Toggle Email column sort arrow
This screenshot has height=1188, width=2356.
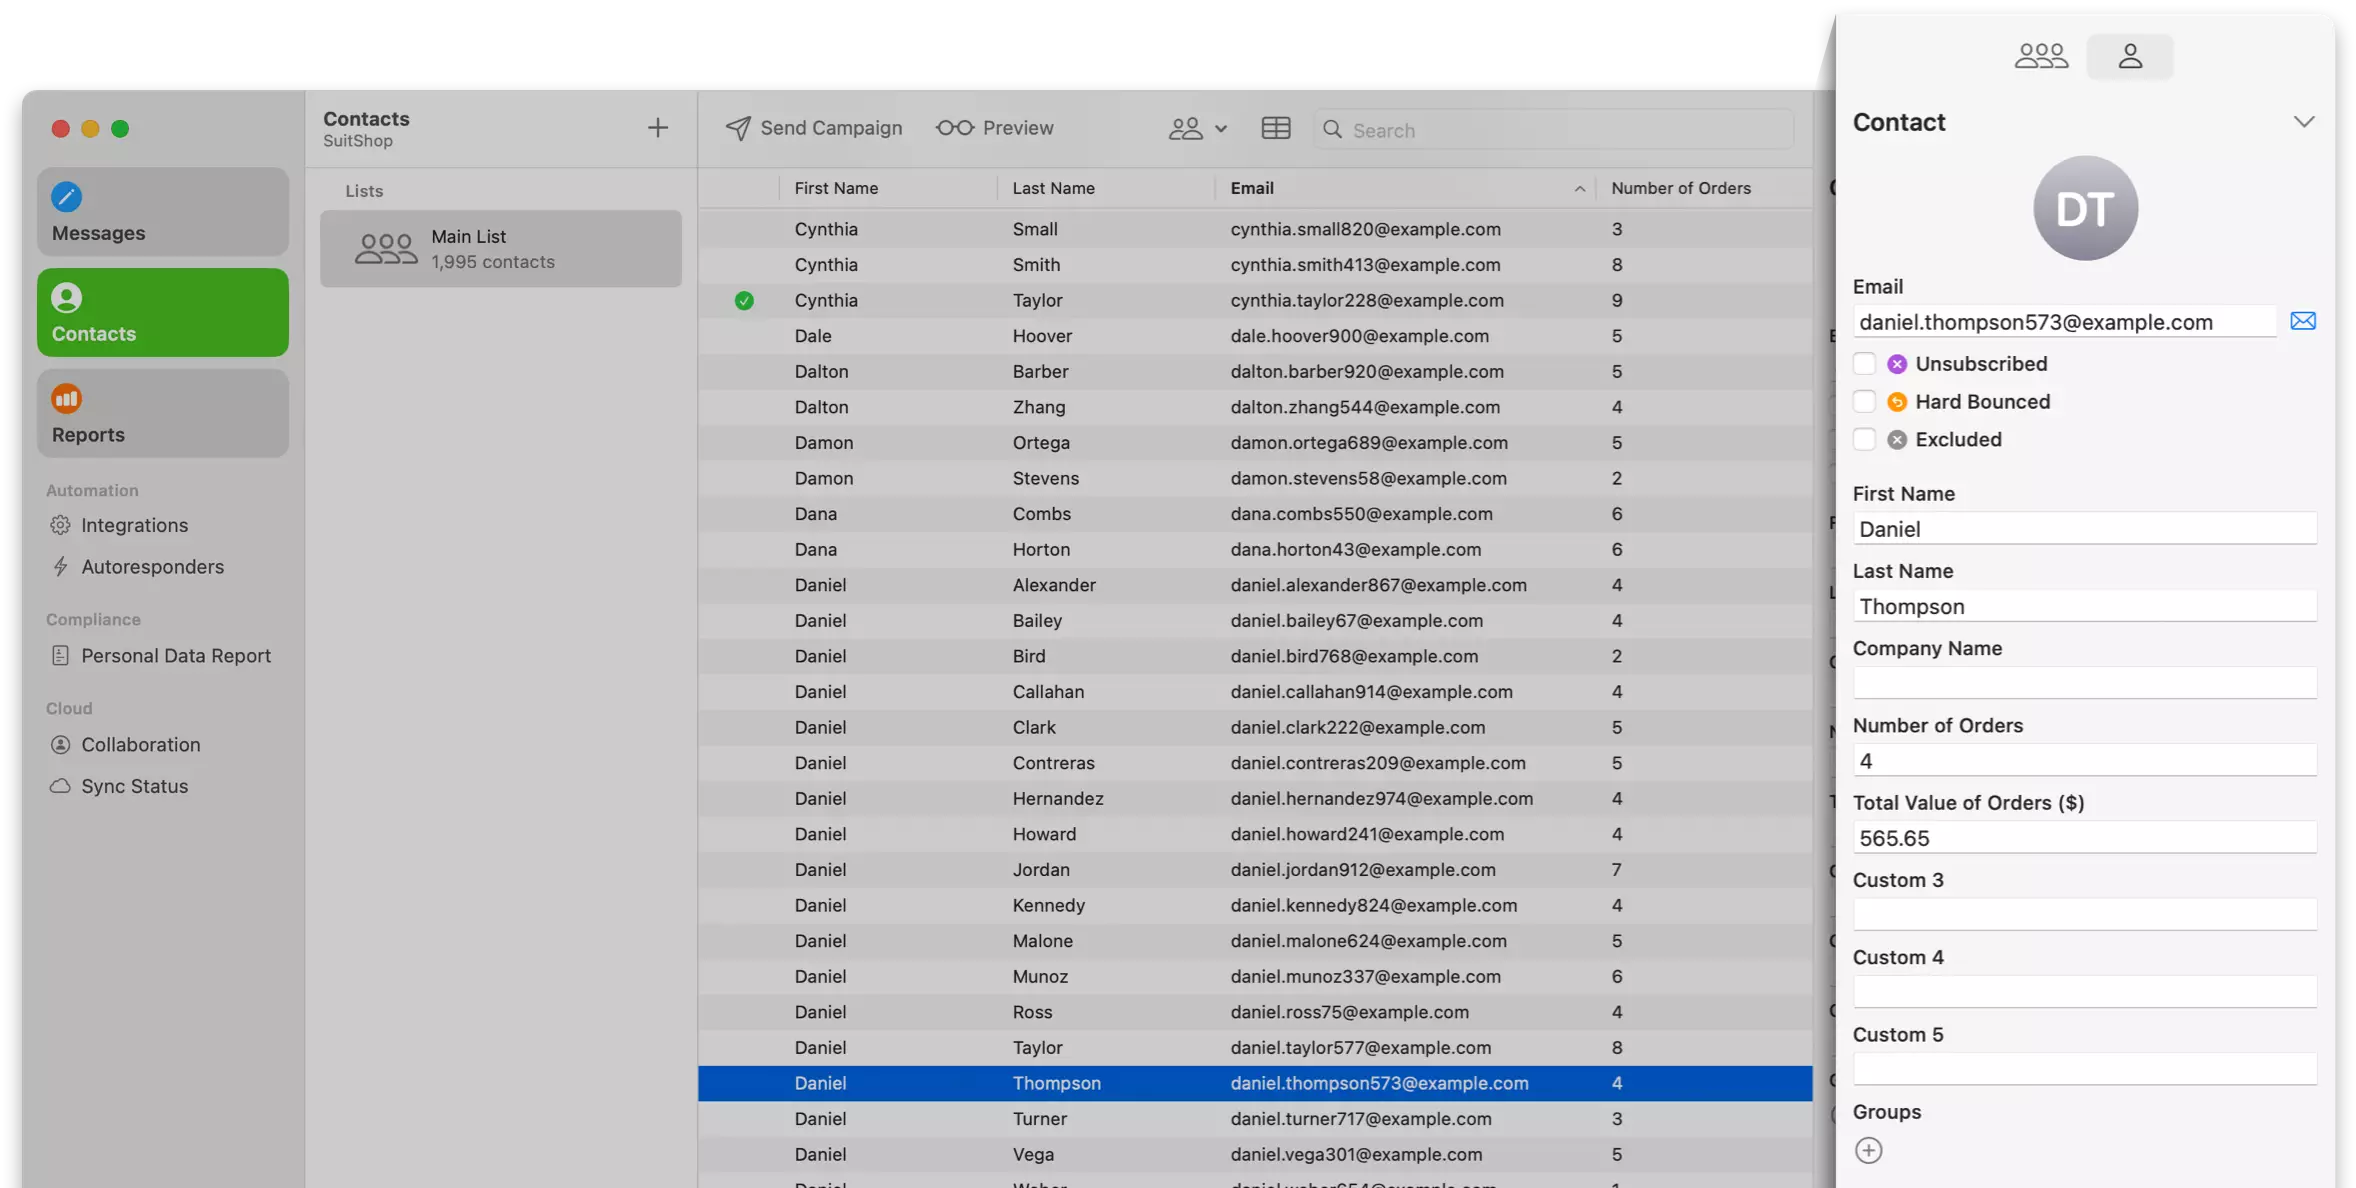(1579, 189)
